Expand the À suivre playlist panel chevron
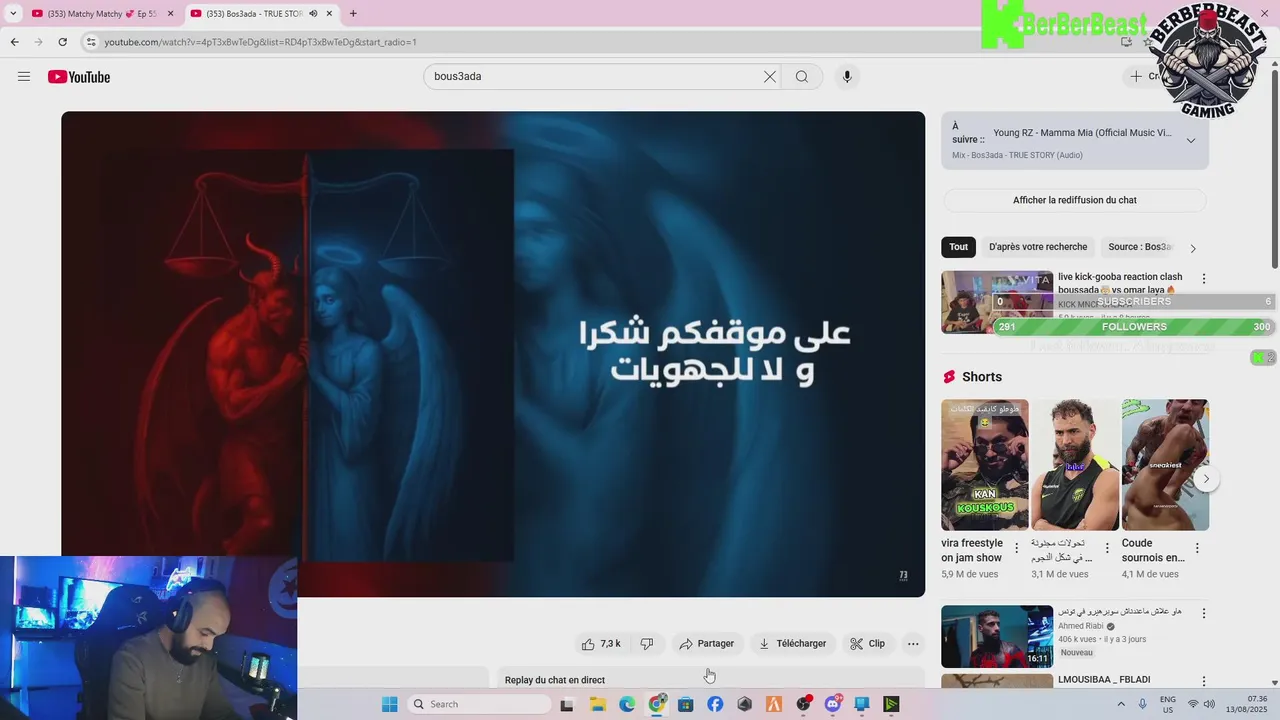Image resolution: width=1280 pixels, height=720 pixels. click(x=1191, y=141)
